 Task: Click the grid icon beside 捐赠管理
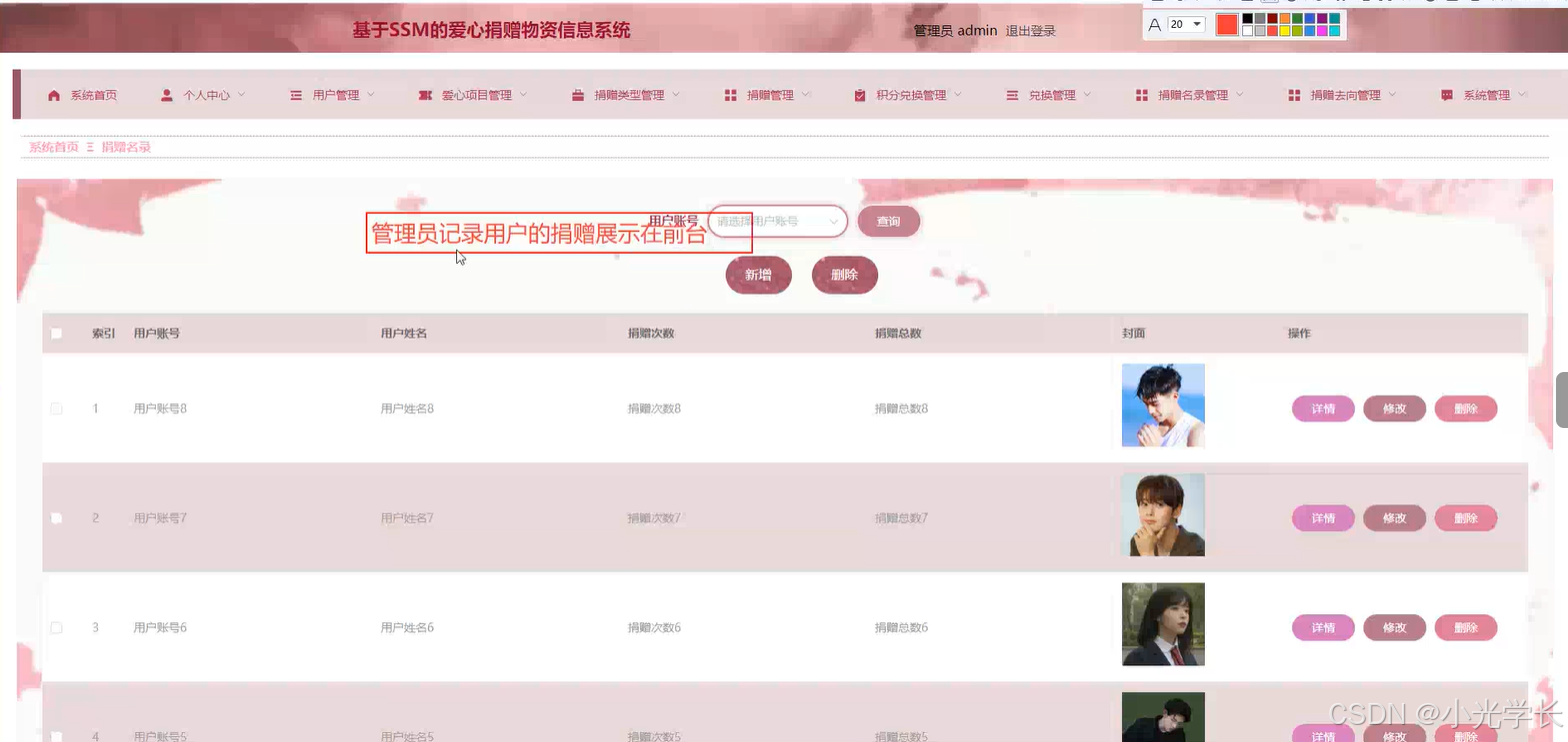coord(730,95)
